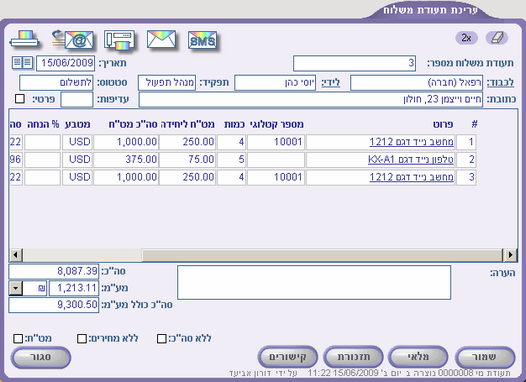The height and width of the screenshot is (382, 526).
Task: Send via SMS icon
Action: pos(203,40)
